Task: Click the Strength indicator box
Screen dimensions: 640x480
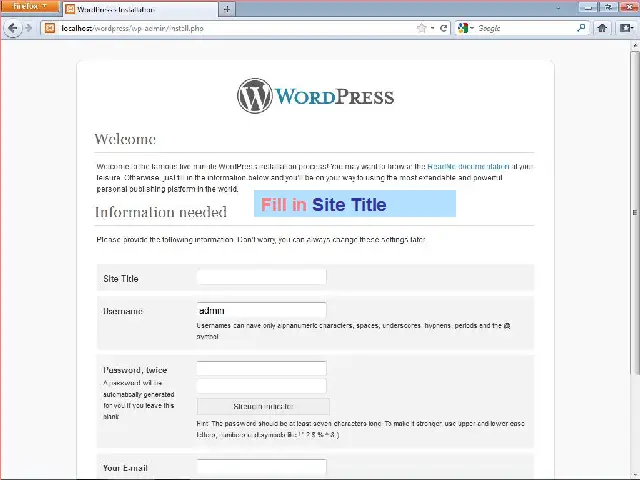Action: tap(263, 407)
